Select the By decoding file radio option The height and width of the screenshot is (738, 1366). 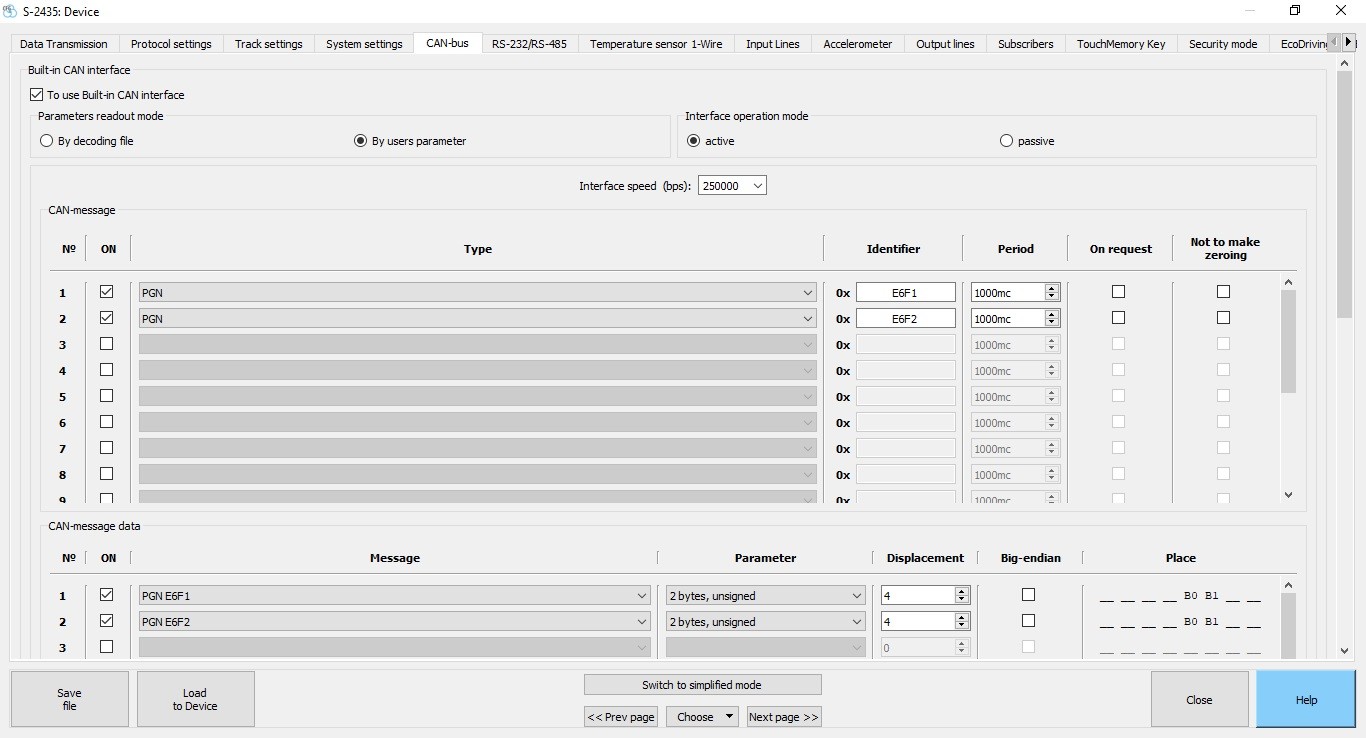click(46, 141)
